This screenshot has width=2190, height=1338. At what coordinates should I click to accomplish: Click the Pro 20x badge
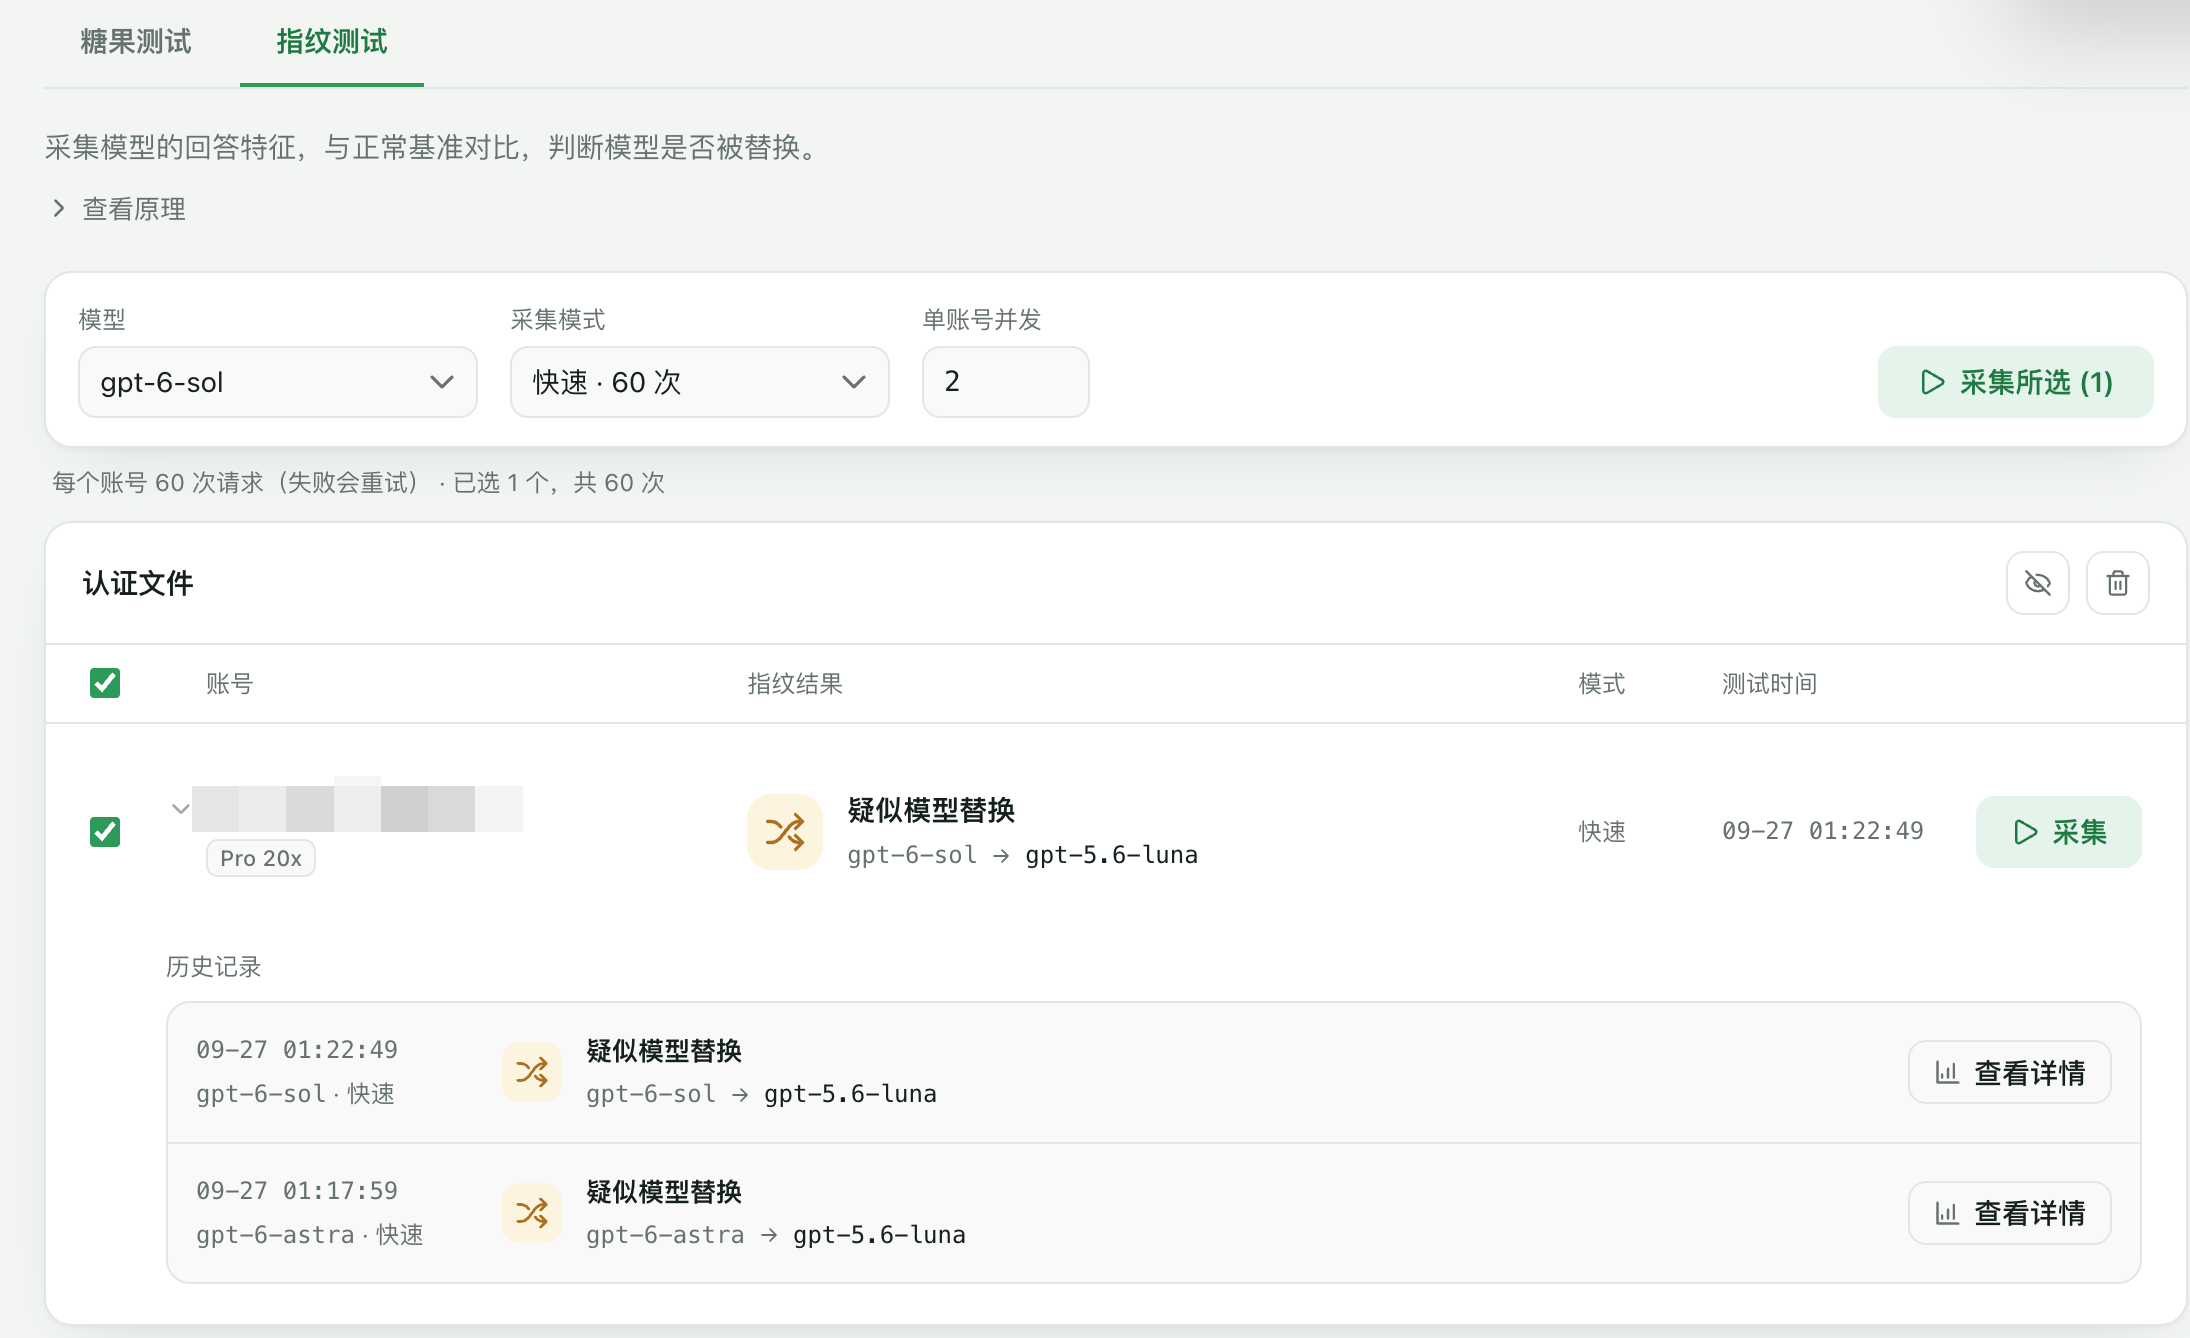[x=261, y=858]
